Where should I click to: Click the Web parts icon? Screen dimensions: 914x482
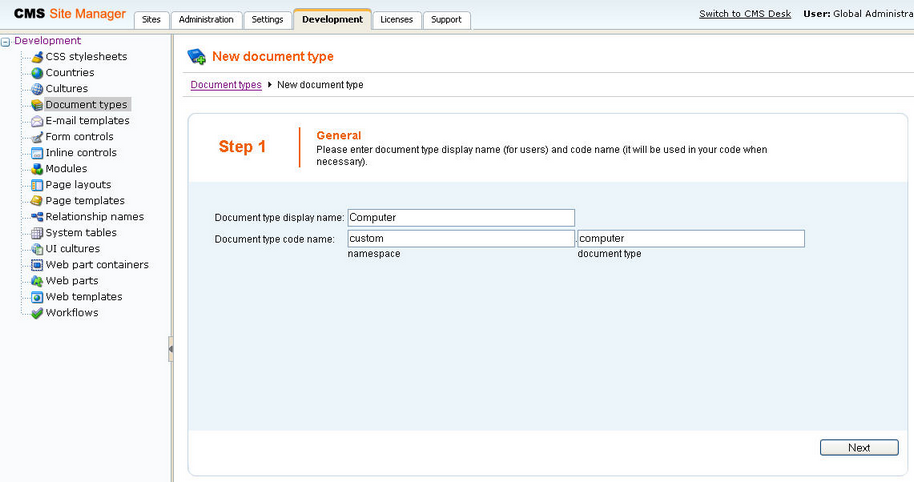tap(37, 281)
